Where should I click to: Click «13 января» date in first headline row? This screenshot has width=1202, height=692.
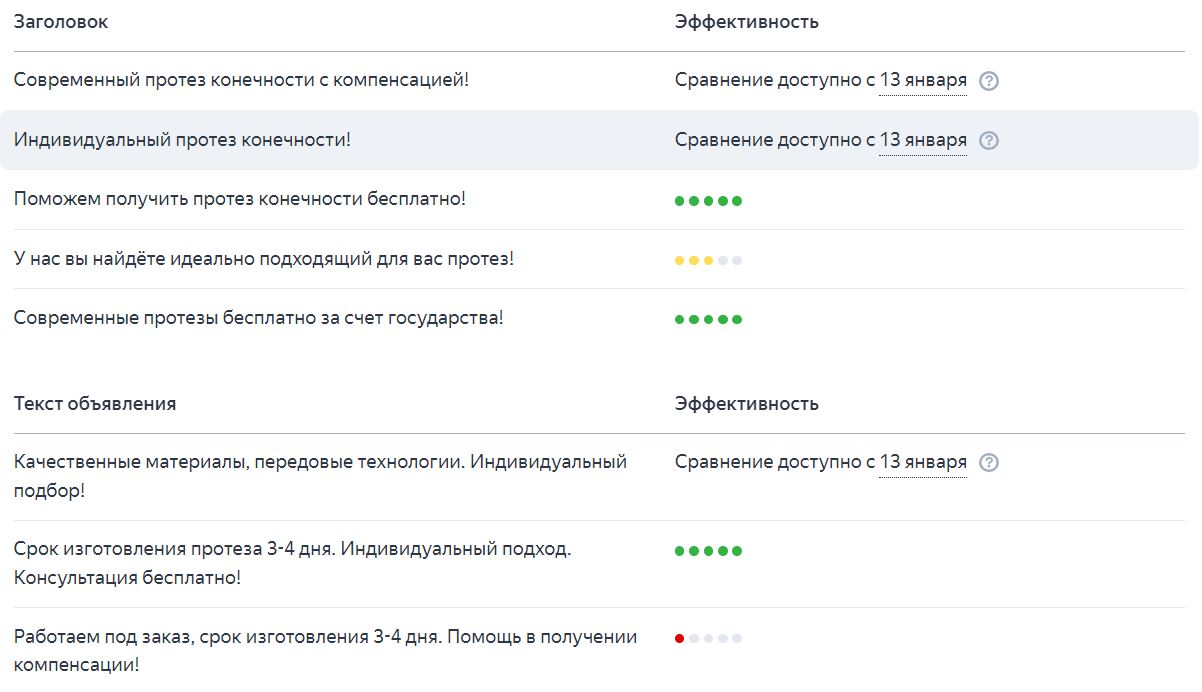(x=922, y=80)
